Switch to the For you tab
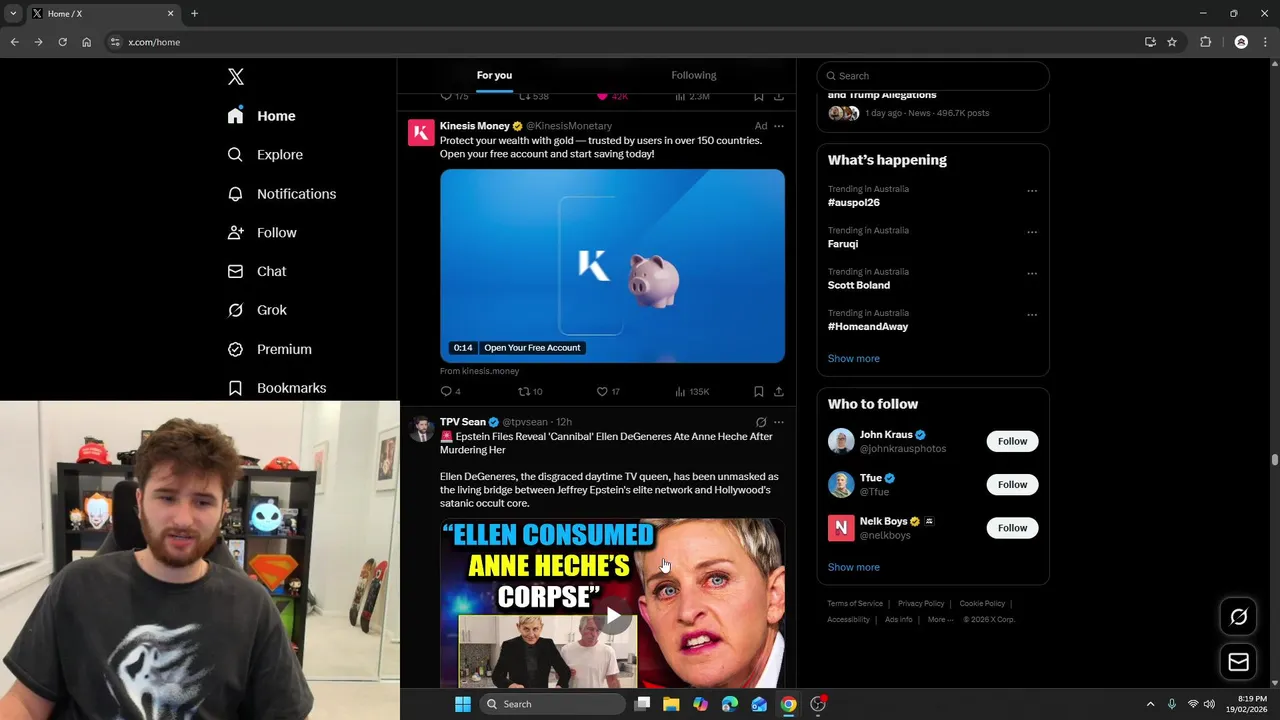 click(x=494, y=75)
